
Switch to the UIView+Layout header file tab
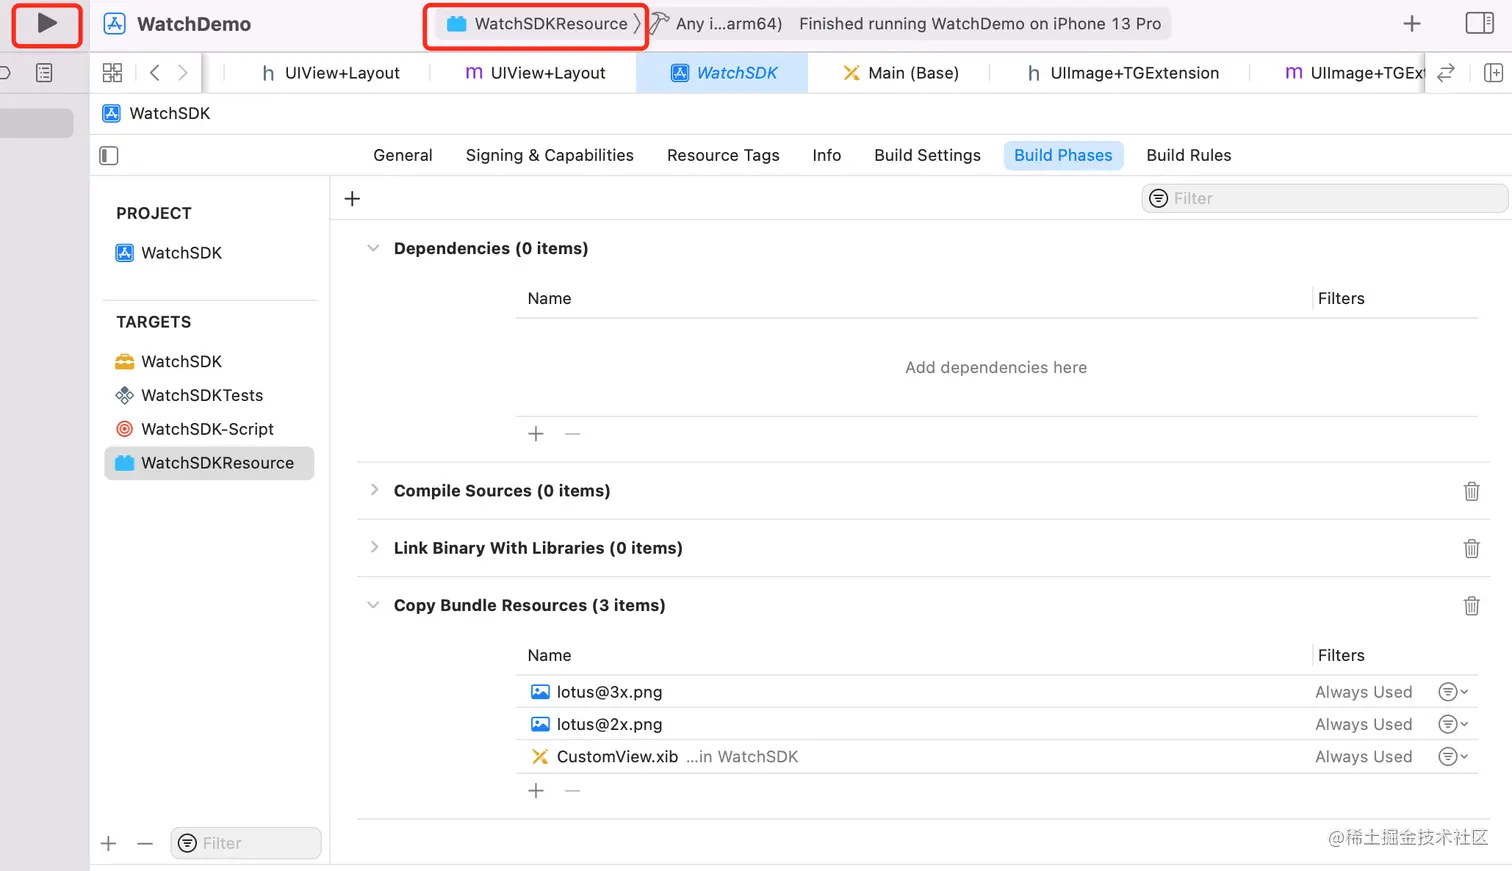330,73
